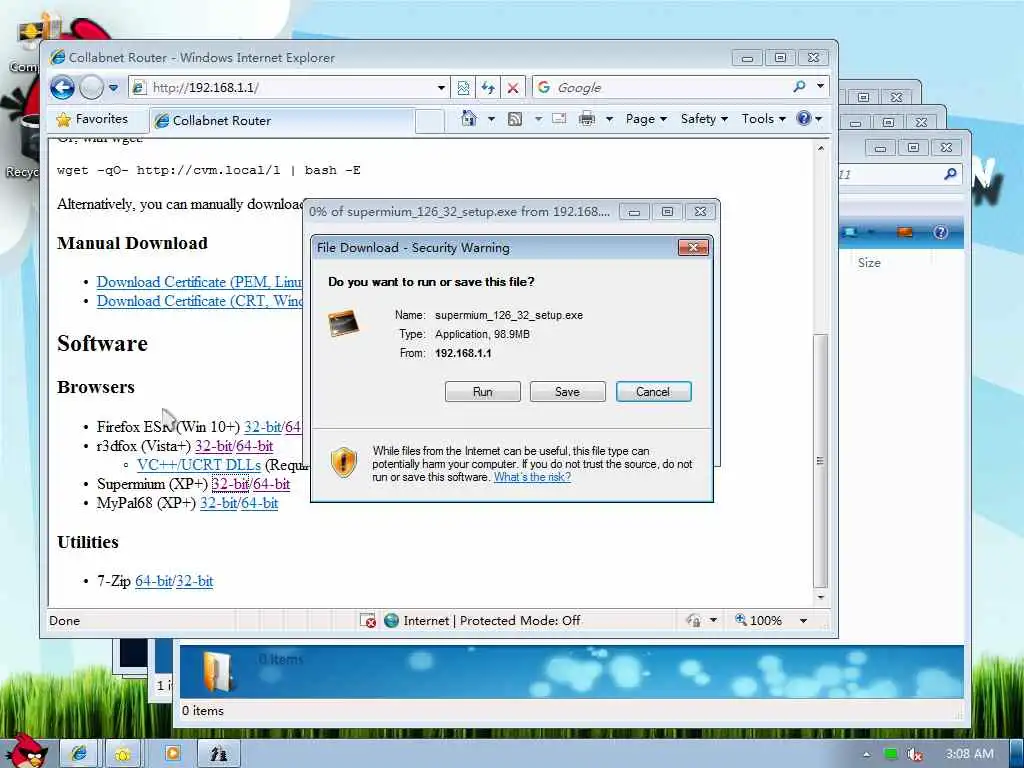Click Save in the File Download dialog

pos(568,392)
